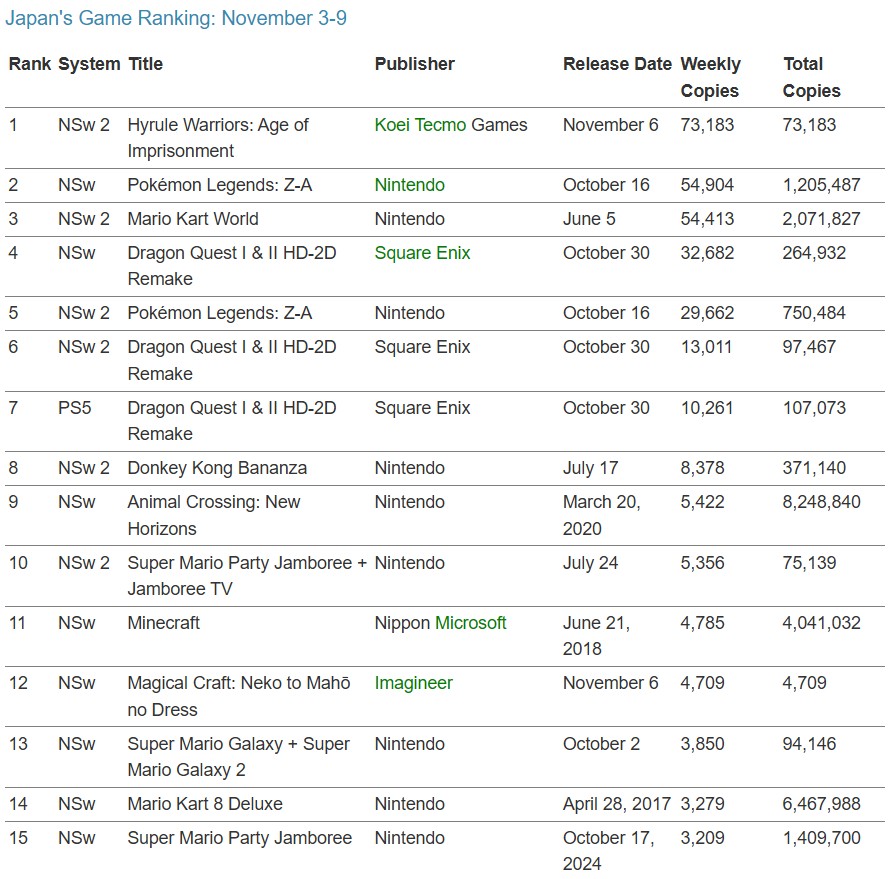
Task: Click the Rank column header
Action: tap(30, 64)
